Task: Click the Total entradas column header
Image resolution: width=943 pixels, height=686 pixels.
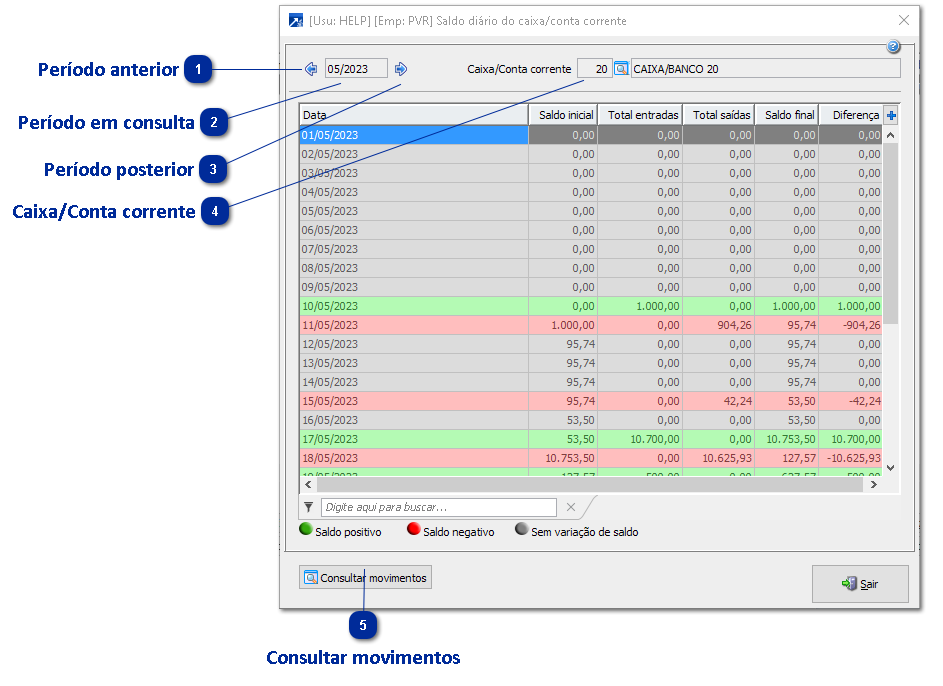Action: [642, 115]
